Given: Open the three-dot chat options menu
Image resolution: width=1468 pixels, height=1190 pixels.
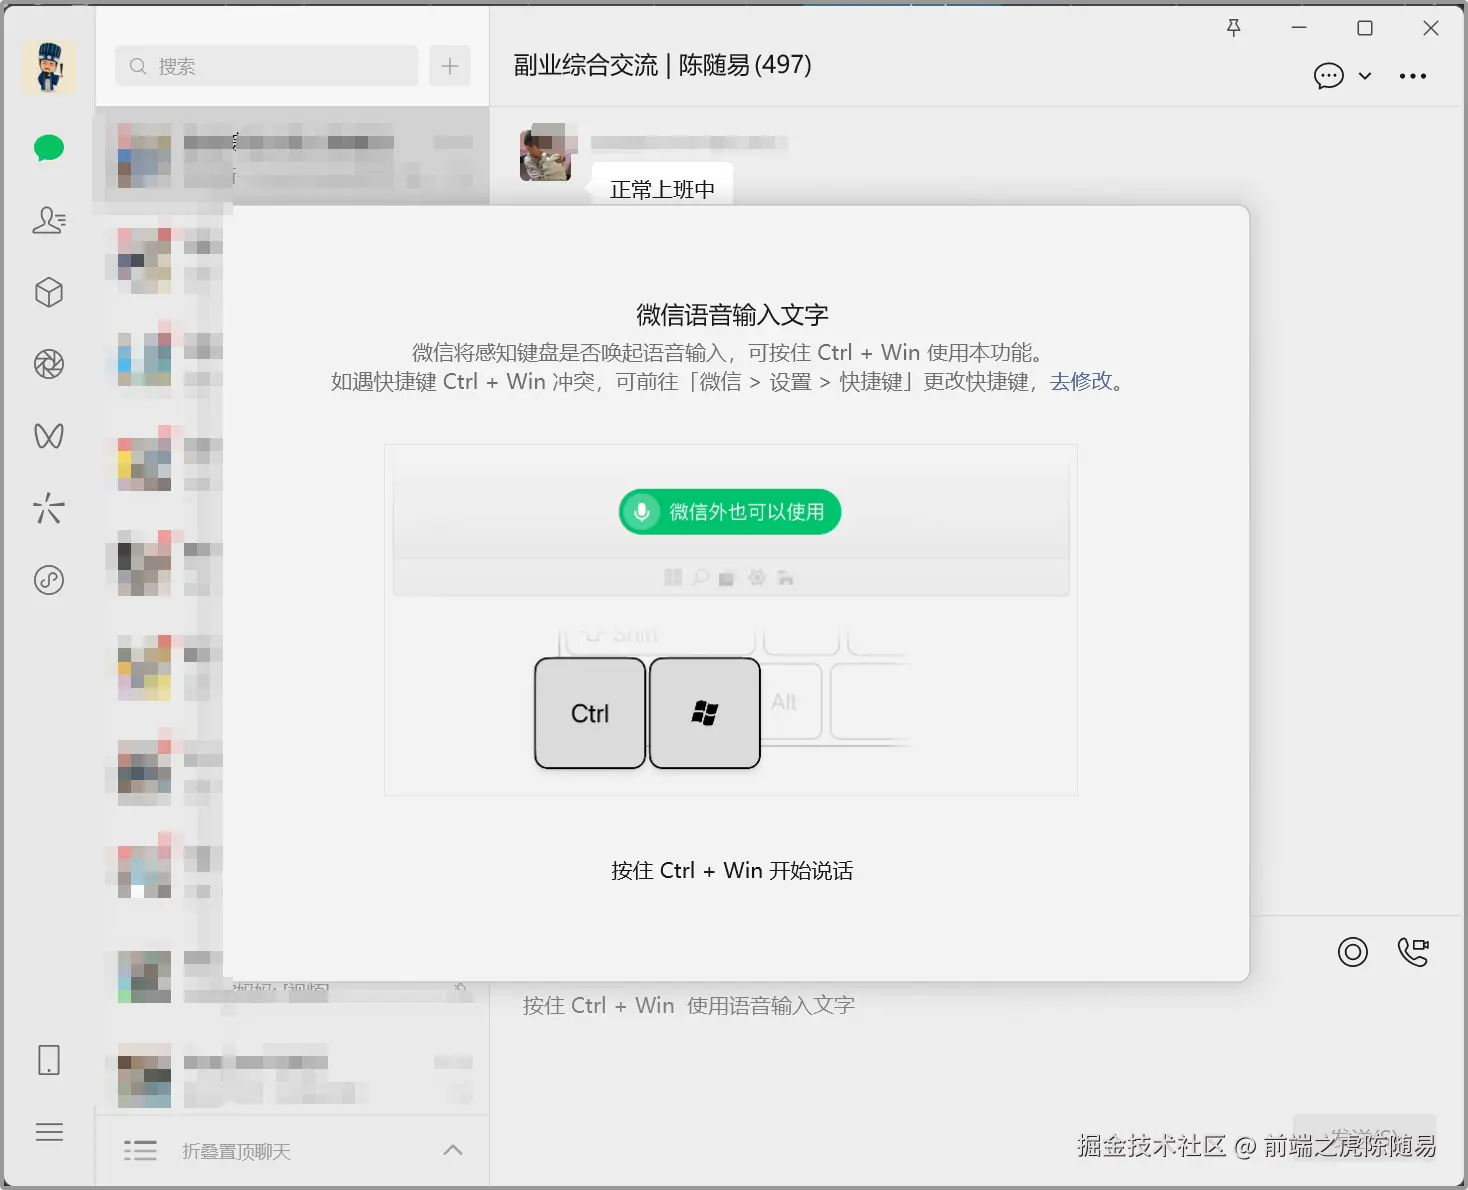Looking at the screenshot, I should [1413, 76].
